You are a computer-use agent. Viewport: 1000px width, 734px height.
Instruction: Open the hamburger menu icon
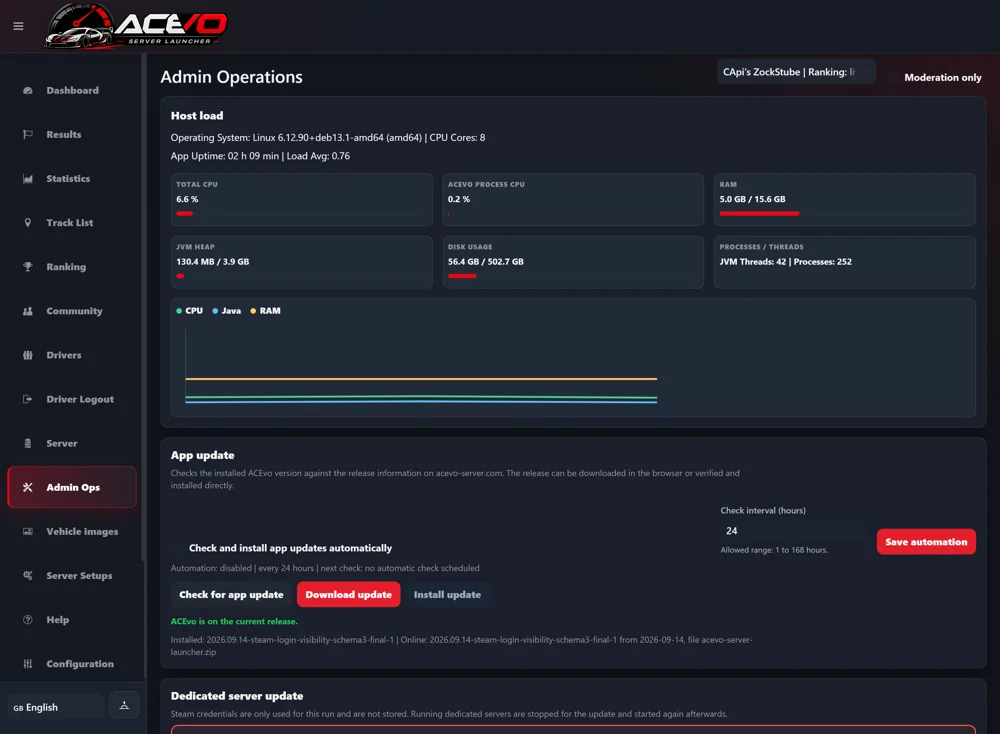click(18, 26)
